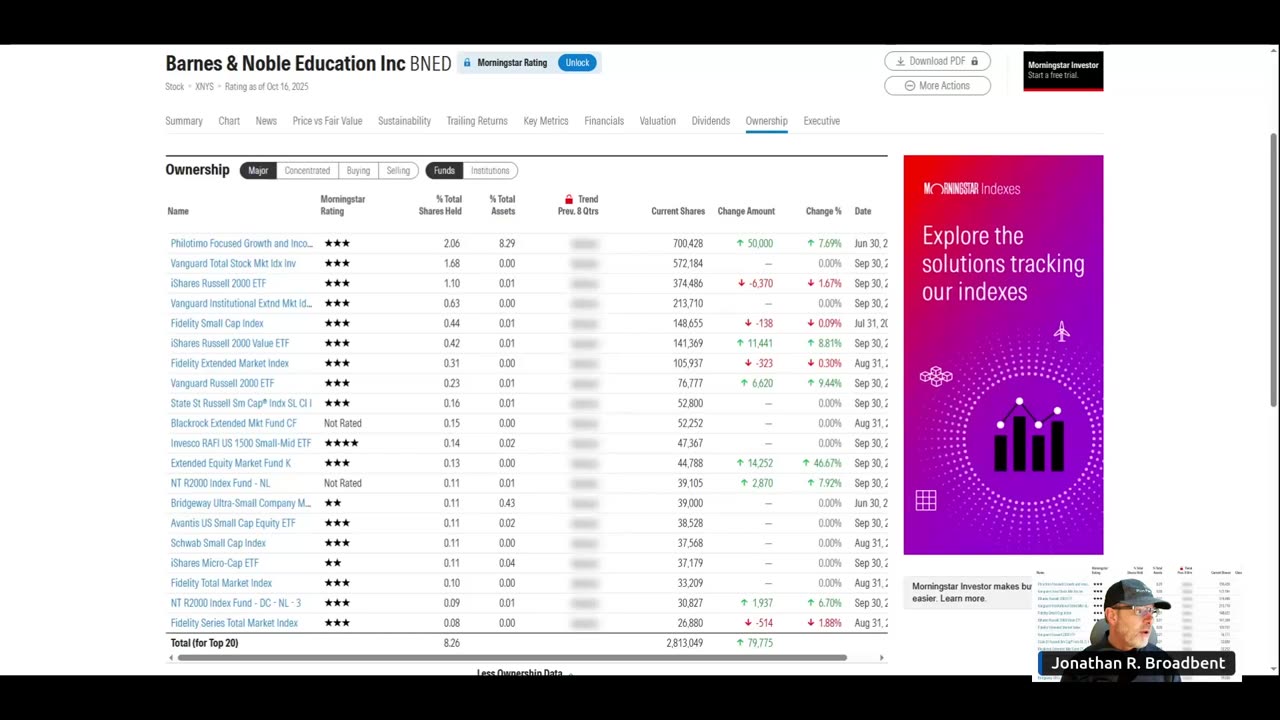Open the Chart tab
Screen dimensions: 1280x720
coord(229,121)
